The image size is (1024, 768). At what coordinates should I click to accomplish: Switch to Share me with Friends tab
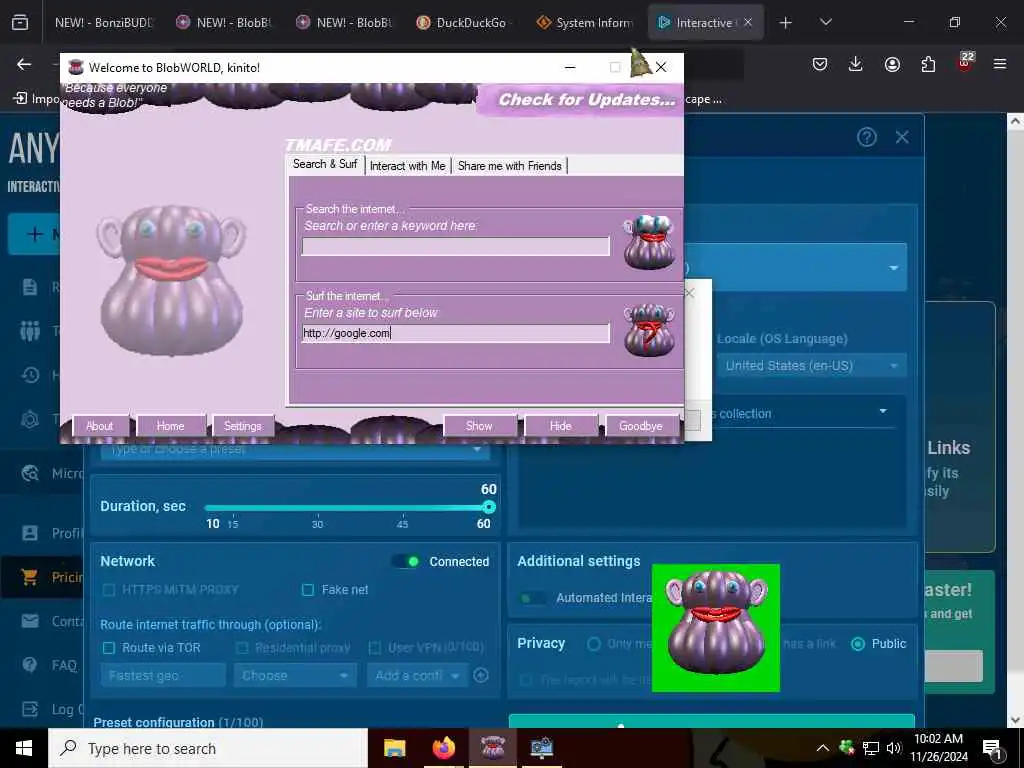pyautogui.click(x=509, y=166)
